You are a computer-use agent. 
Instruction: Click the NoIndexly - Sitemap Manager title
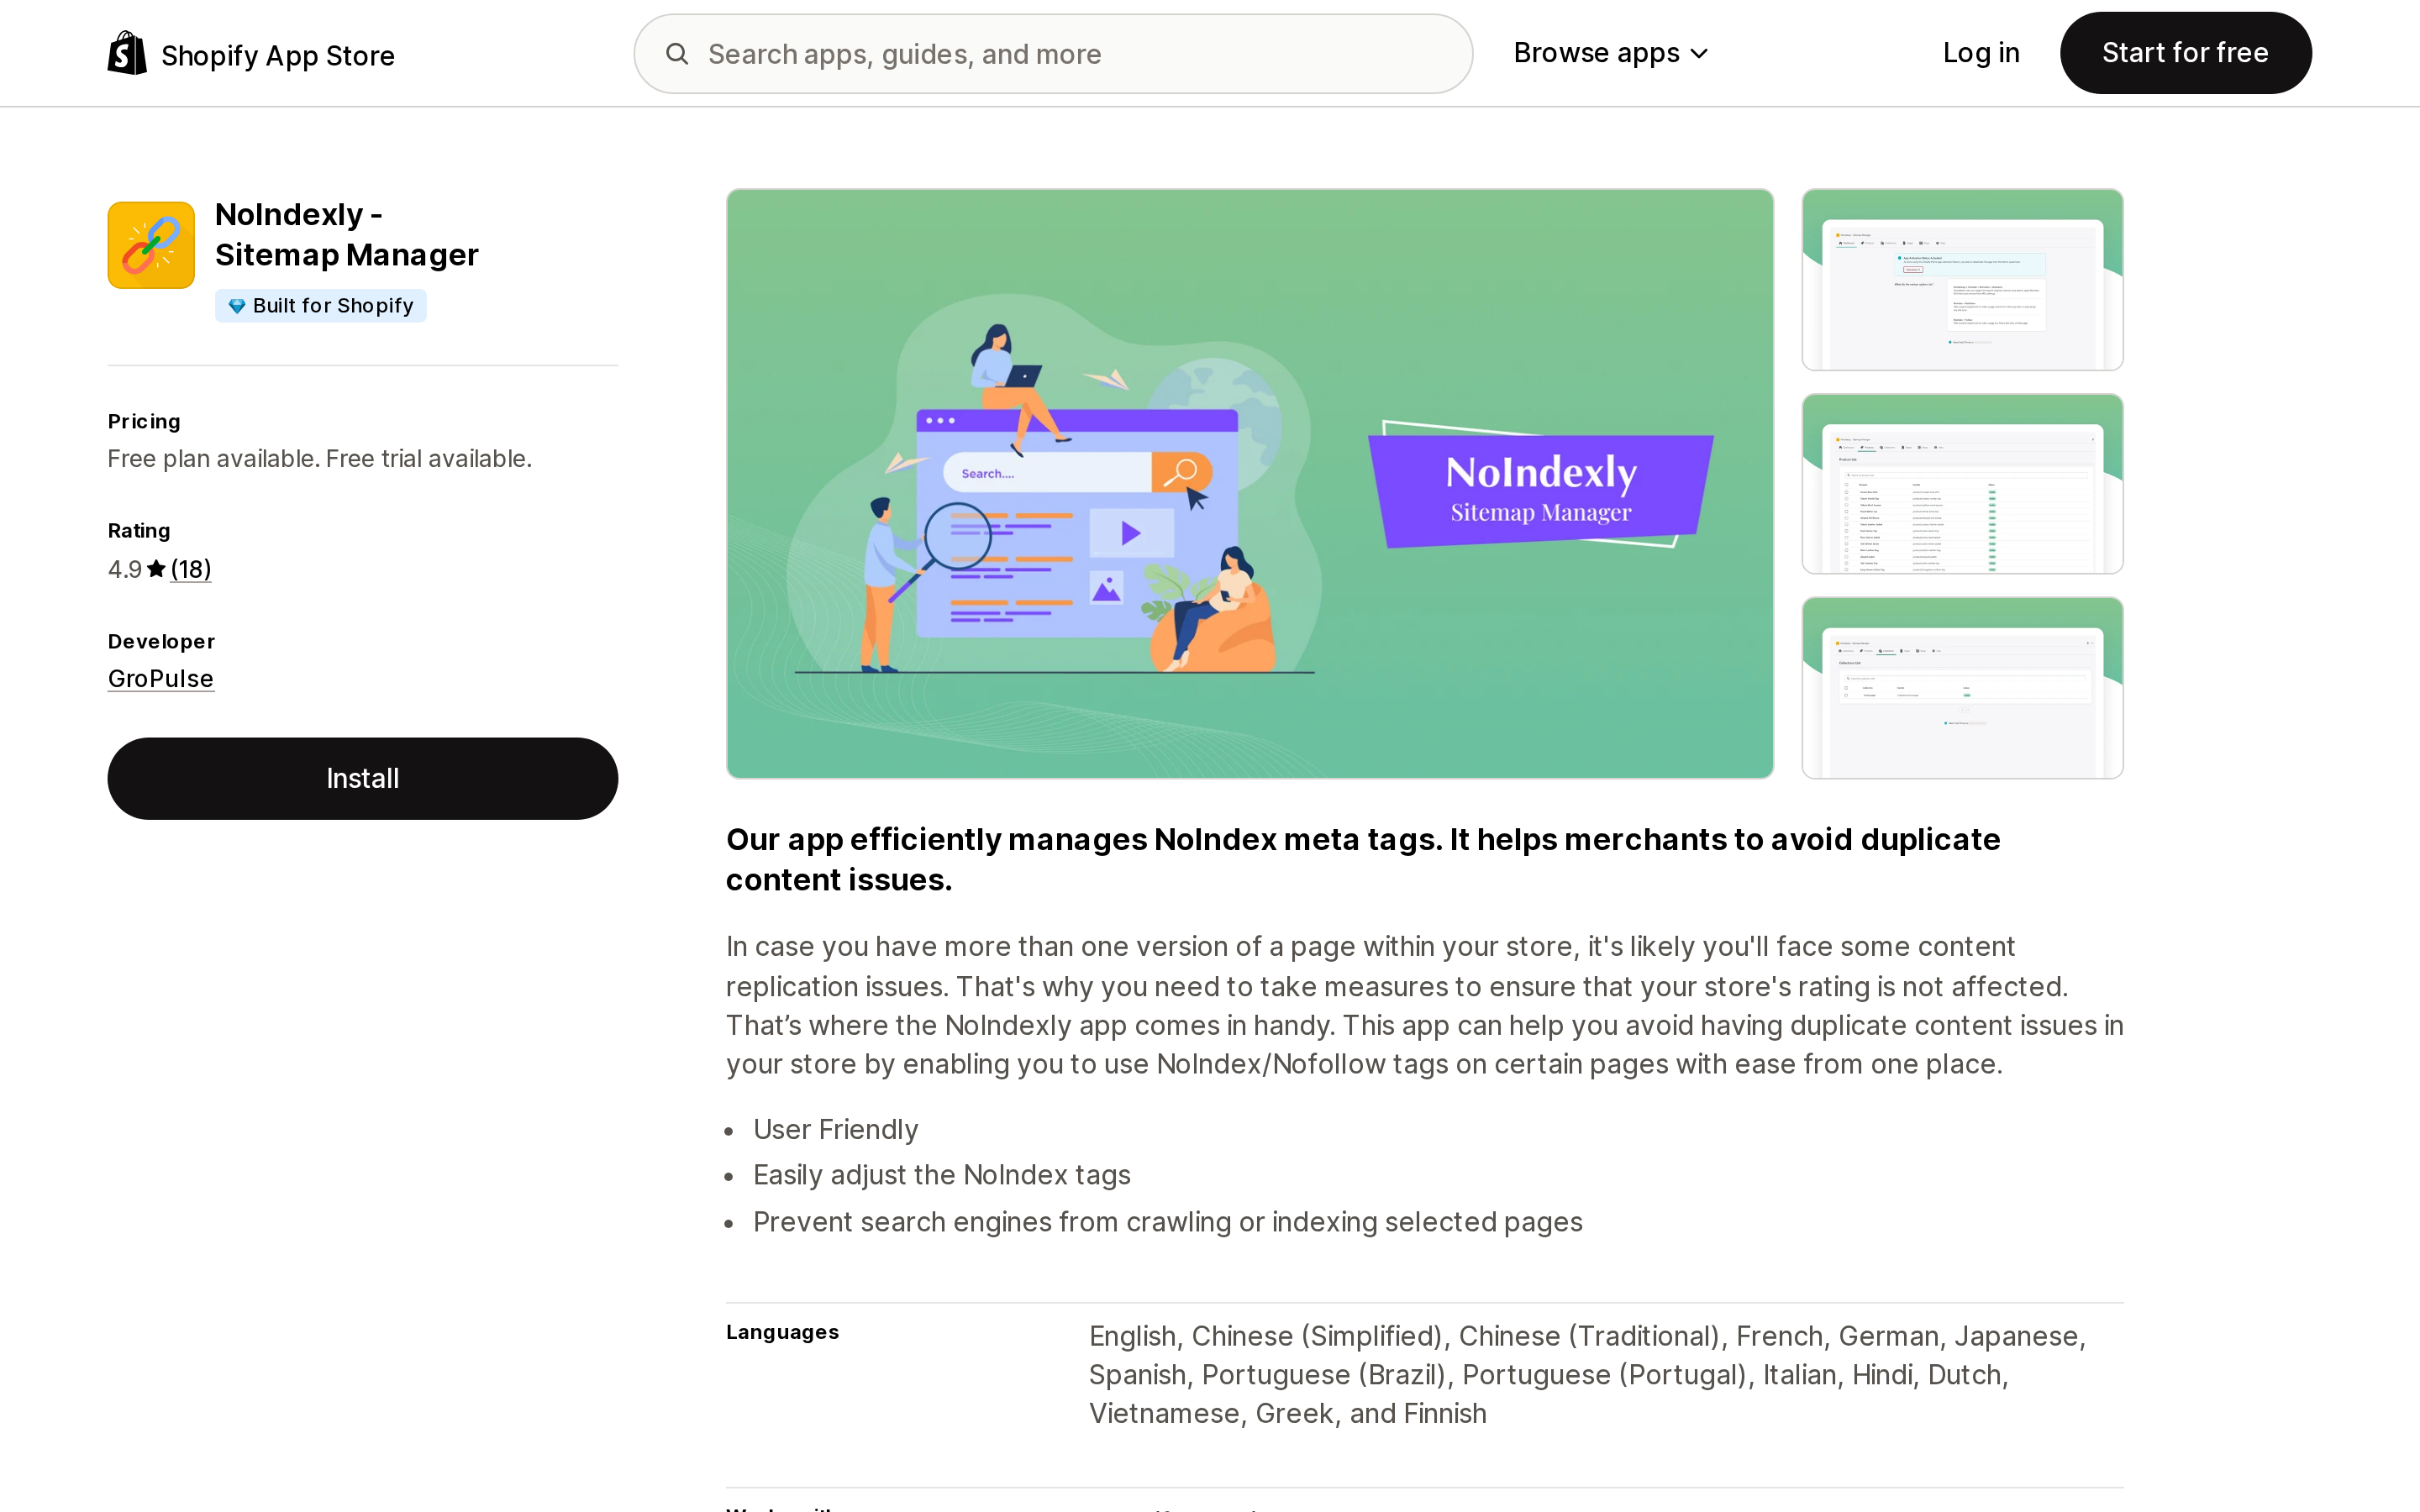click(346, 234)
